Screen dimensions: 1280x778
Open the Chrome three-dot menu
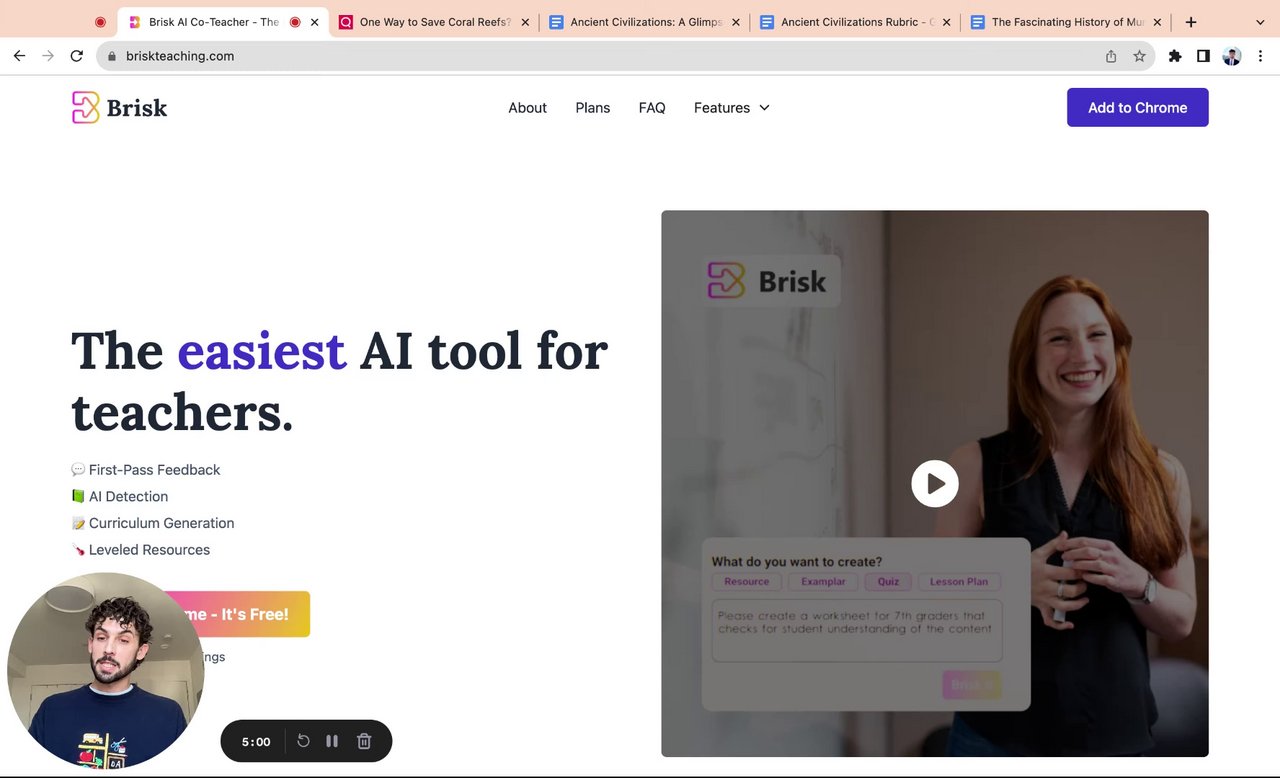tap(1260, 56)
